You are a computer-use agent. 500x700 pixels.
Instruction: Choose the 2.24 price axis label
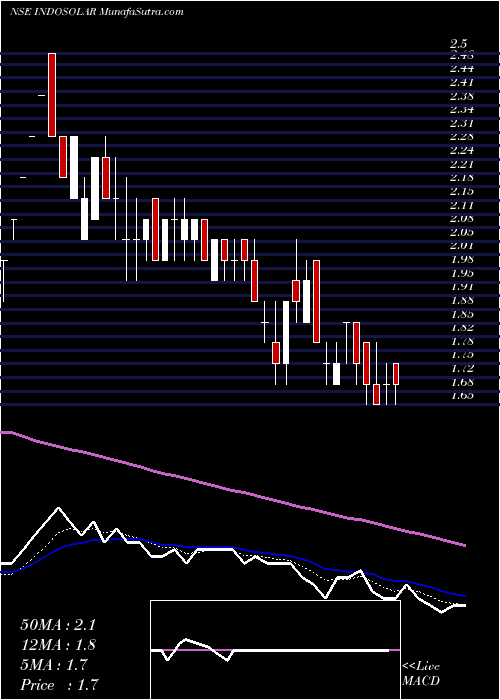click(462, 150)
